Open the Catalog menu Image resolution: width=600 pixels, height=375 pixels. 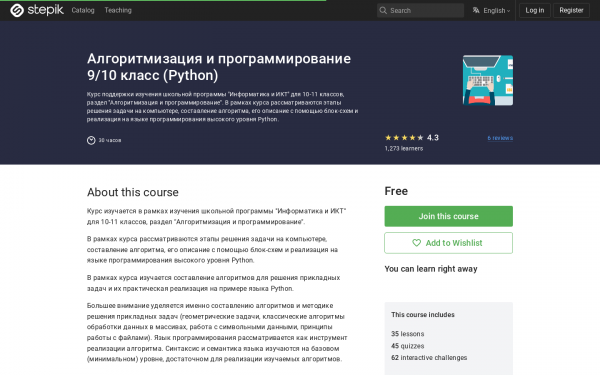83,10
